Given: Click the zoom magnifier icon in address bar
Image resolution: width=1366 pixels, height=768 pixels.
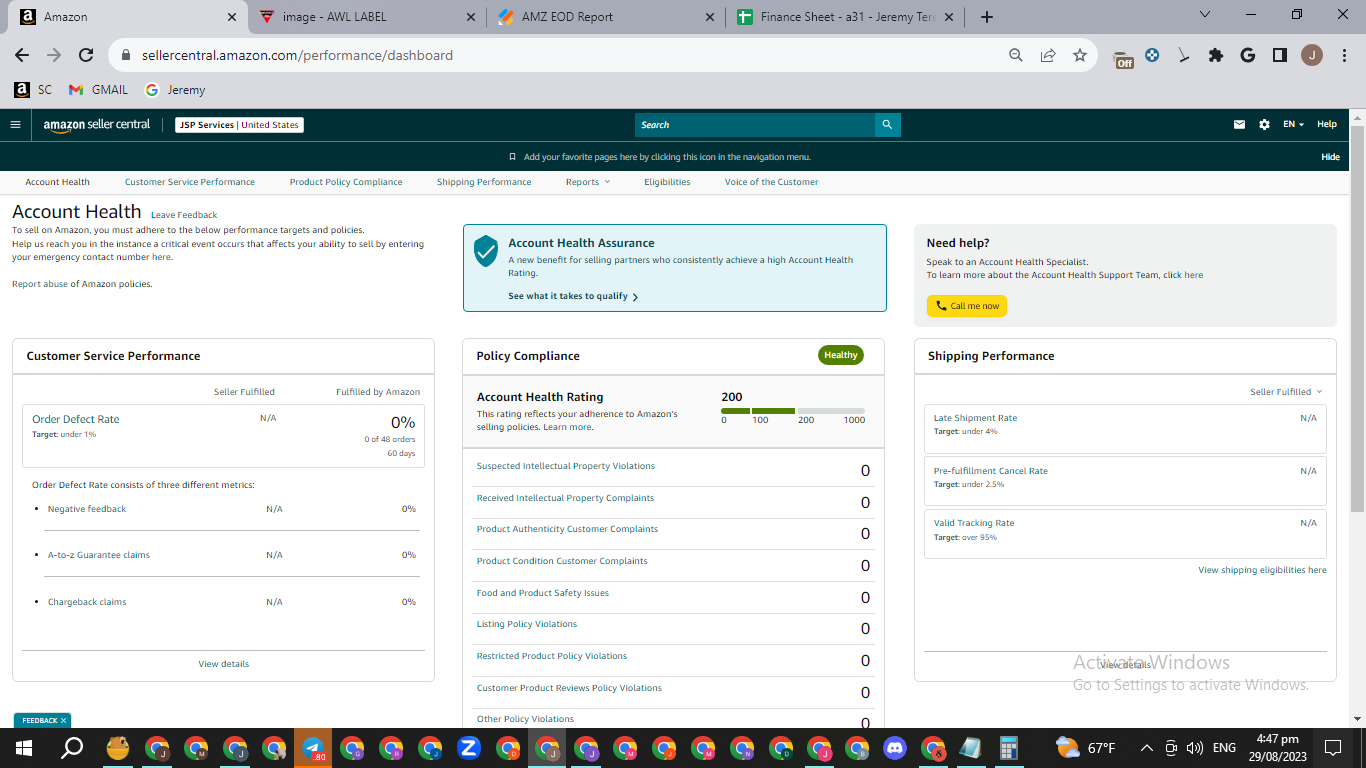Looking at the screenshot, I should click(x=1015, y=55).
